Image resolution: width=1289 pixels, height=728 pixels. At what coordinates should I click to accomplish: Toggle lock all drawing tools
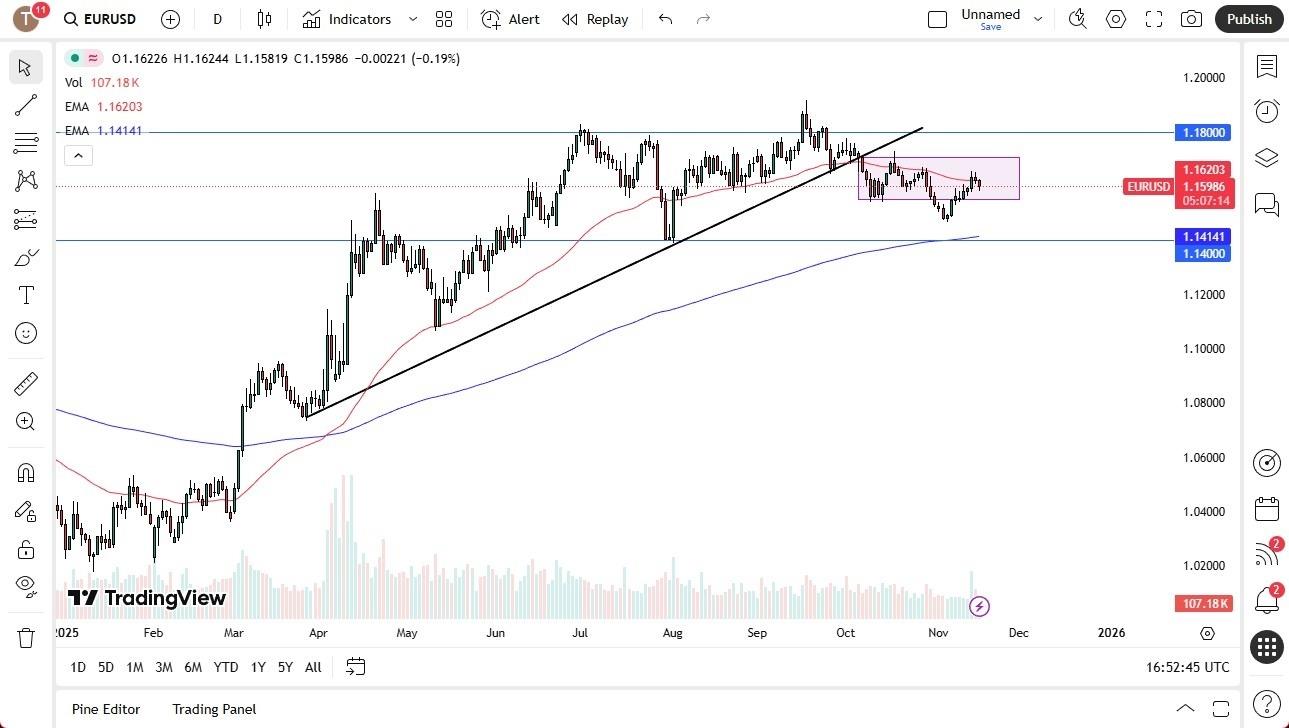(x=26, y=549)
